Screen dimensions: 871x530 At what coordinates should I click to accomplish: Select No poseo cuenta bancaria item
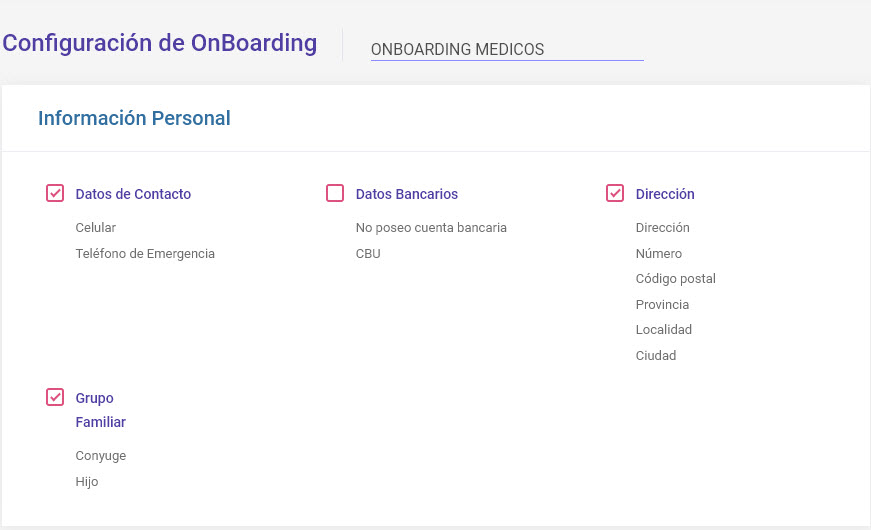click(x=431, y=228)
